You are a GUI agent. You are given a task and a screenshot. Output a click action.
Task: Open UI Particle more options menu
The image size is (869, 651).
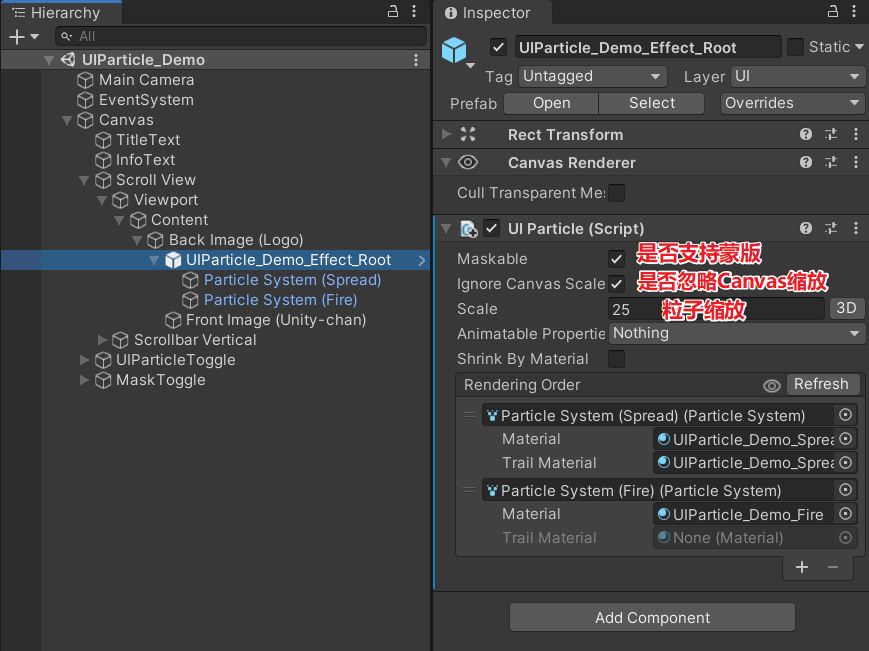coord(856,228)
